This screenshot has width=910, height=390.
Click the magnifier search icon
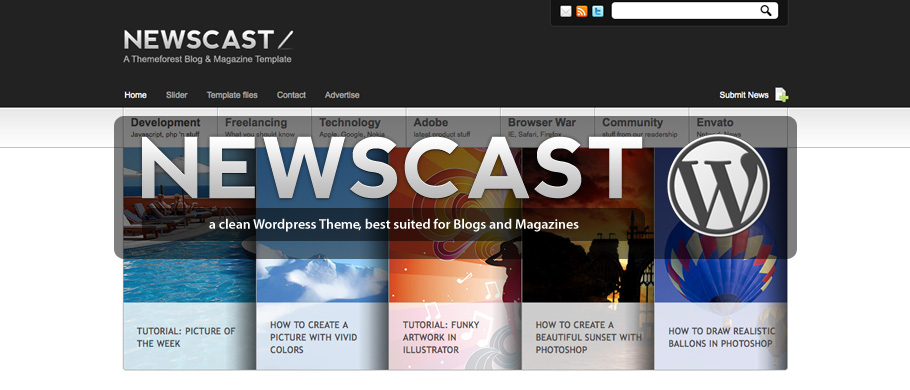(766, 10)
